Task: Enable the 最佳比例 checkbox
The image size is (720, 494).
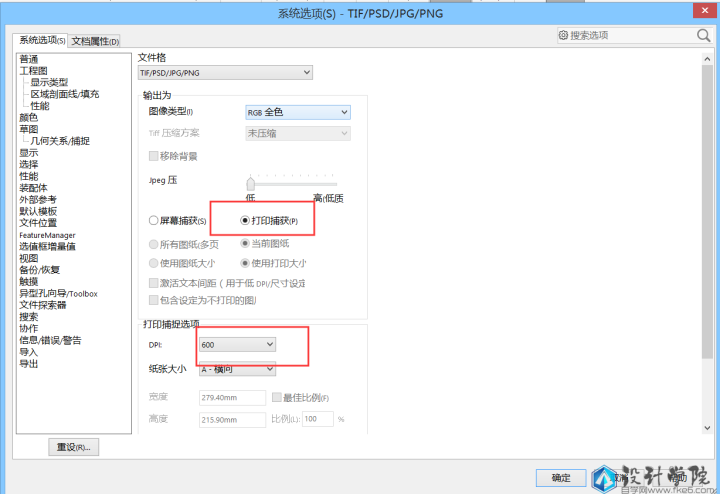Action: (277, 397)
